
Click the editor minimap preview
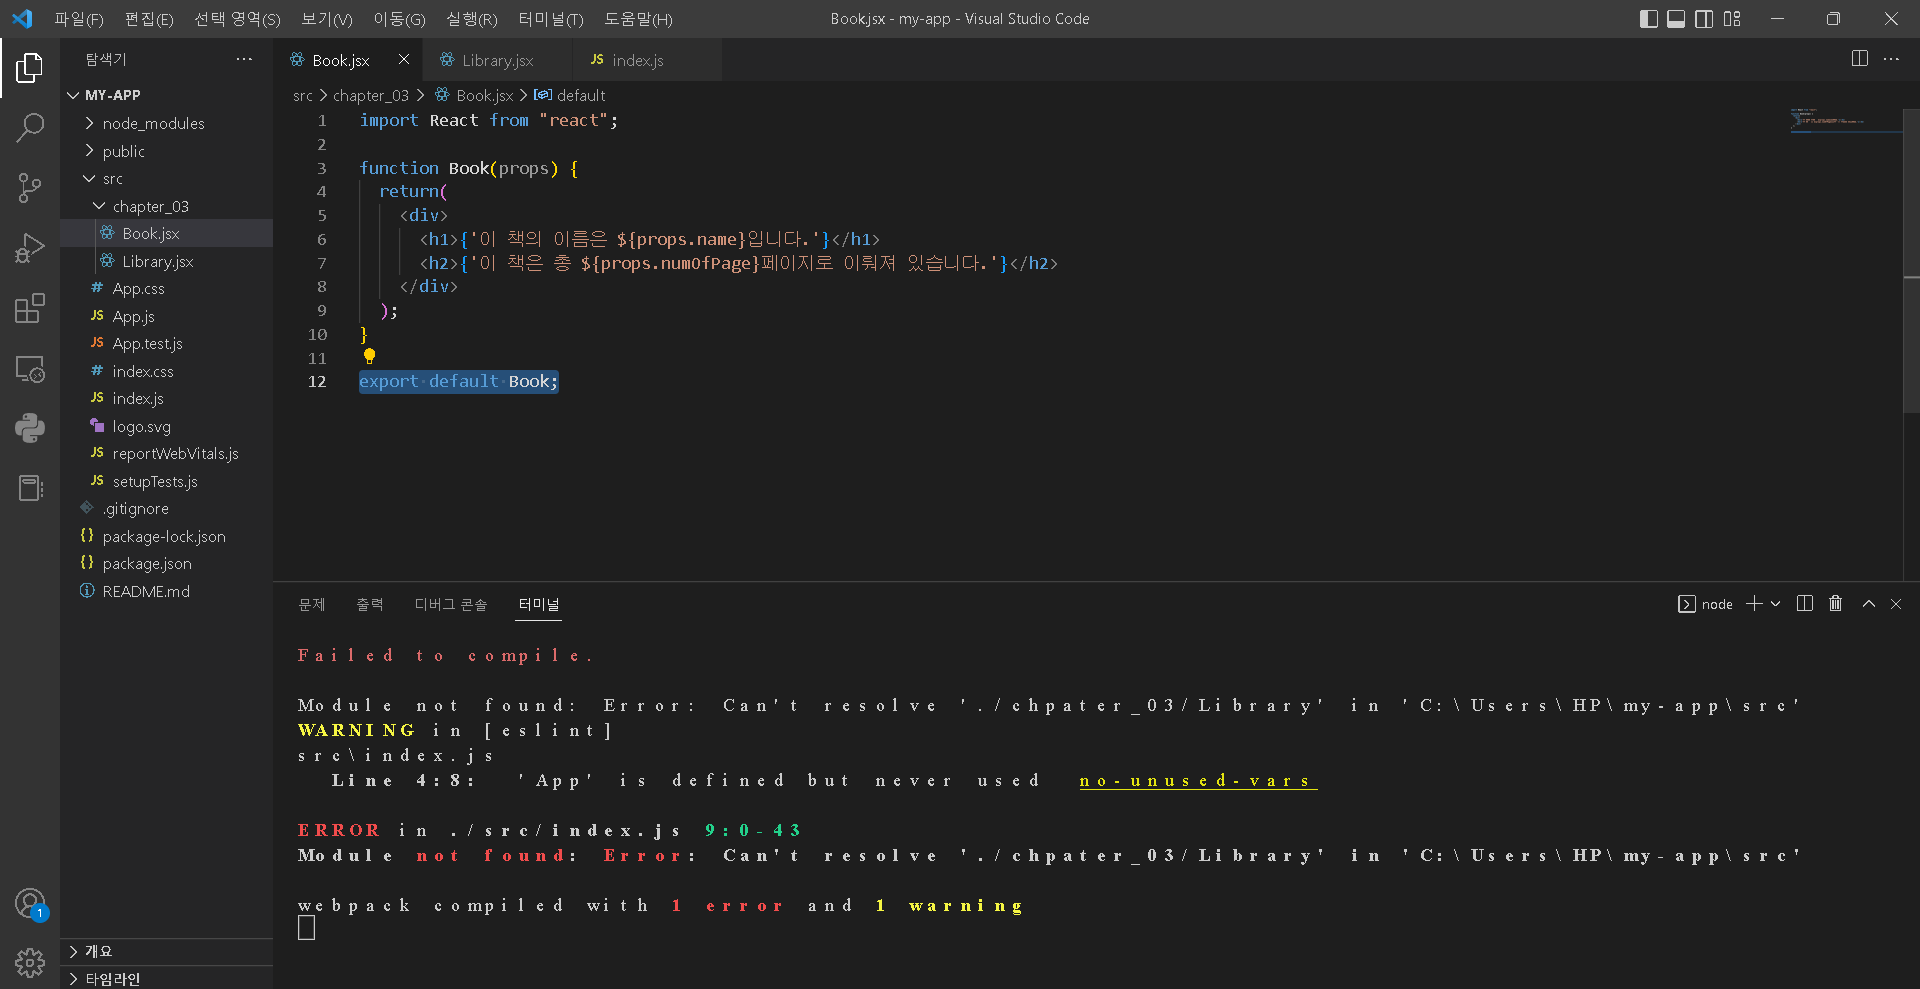pos(1845,121)
